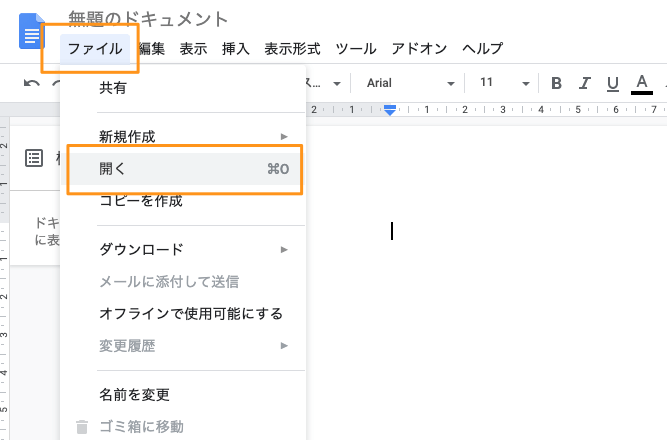Open the Arial font dropdown
667x440 pixels.
coord(410,83)
